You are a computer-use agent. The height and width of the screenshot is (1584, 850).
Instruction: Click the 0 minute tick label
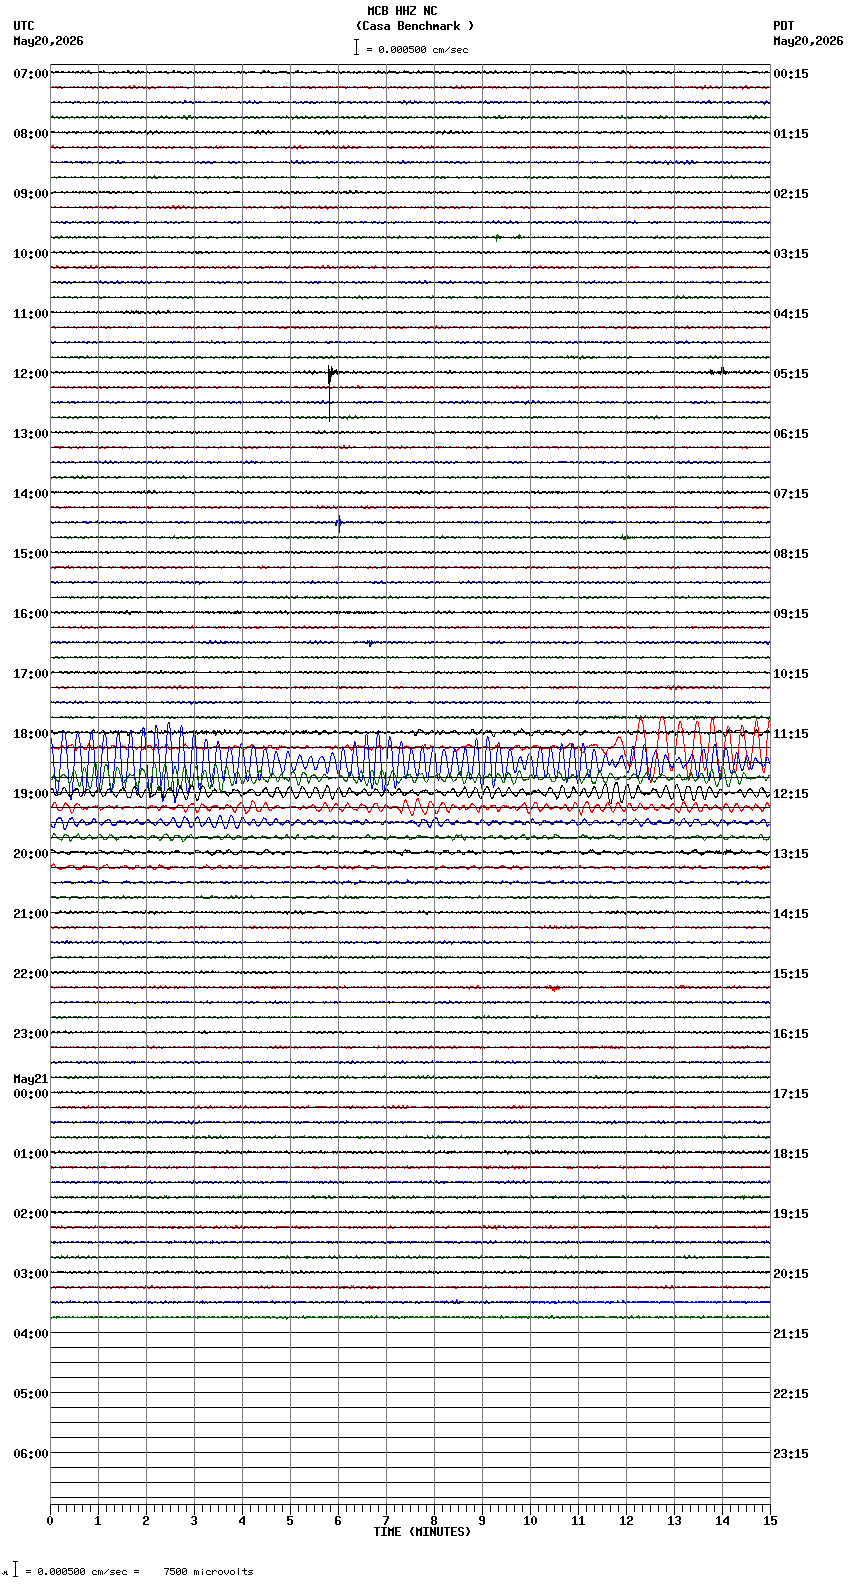click(x=50, y=1521)
